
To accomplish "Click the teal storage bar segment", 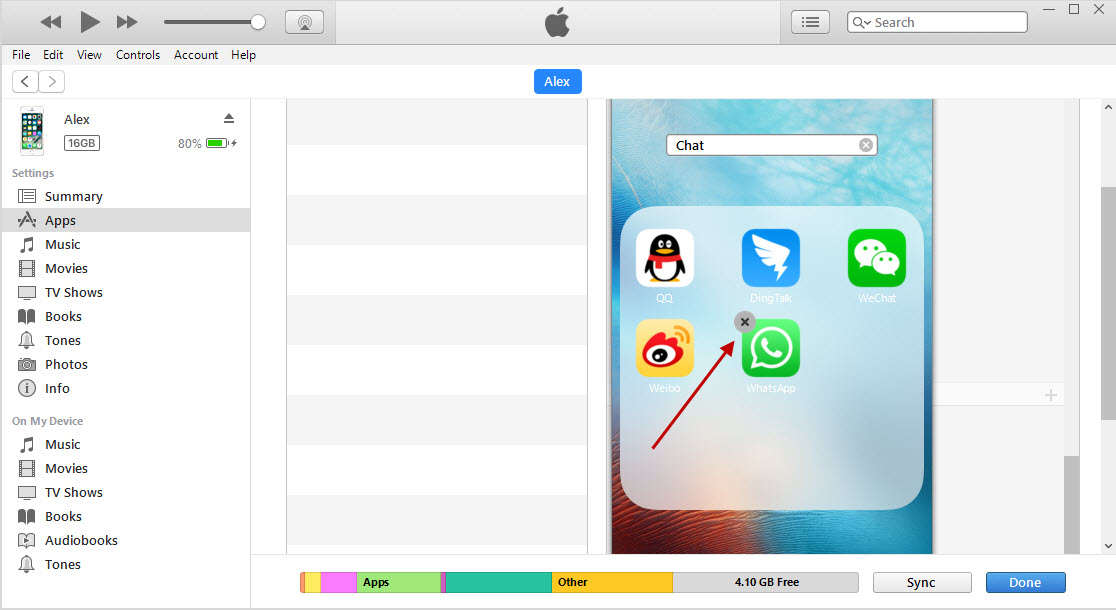I will (x=499, y=582).
